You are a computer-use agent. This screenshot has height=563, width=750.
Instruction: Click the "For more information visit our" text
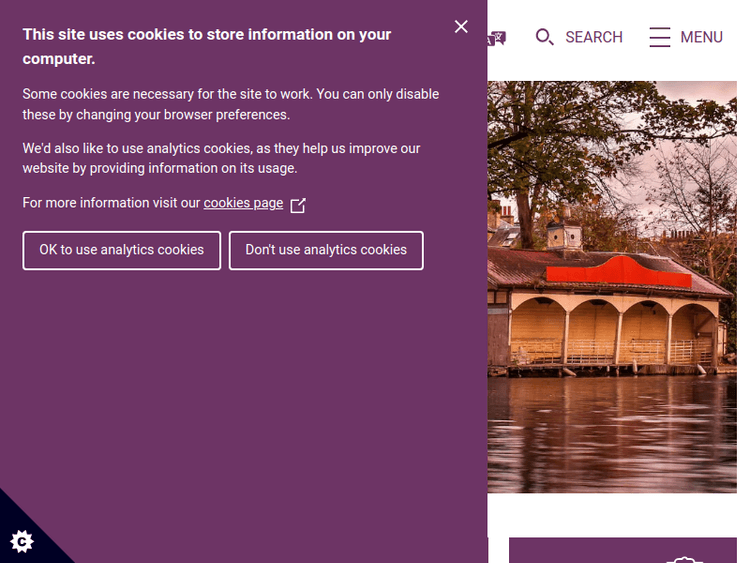click(x=112, y=203)
